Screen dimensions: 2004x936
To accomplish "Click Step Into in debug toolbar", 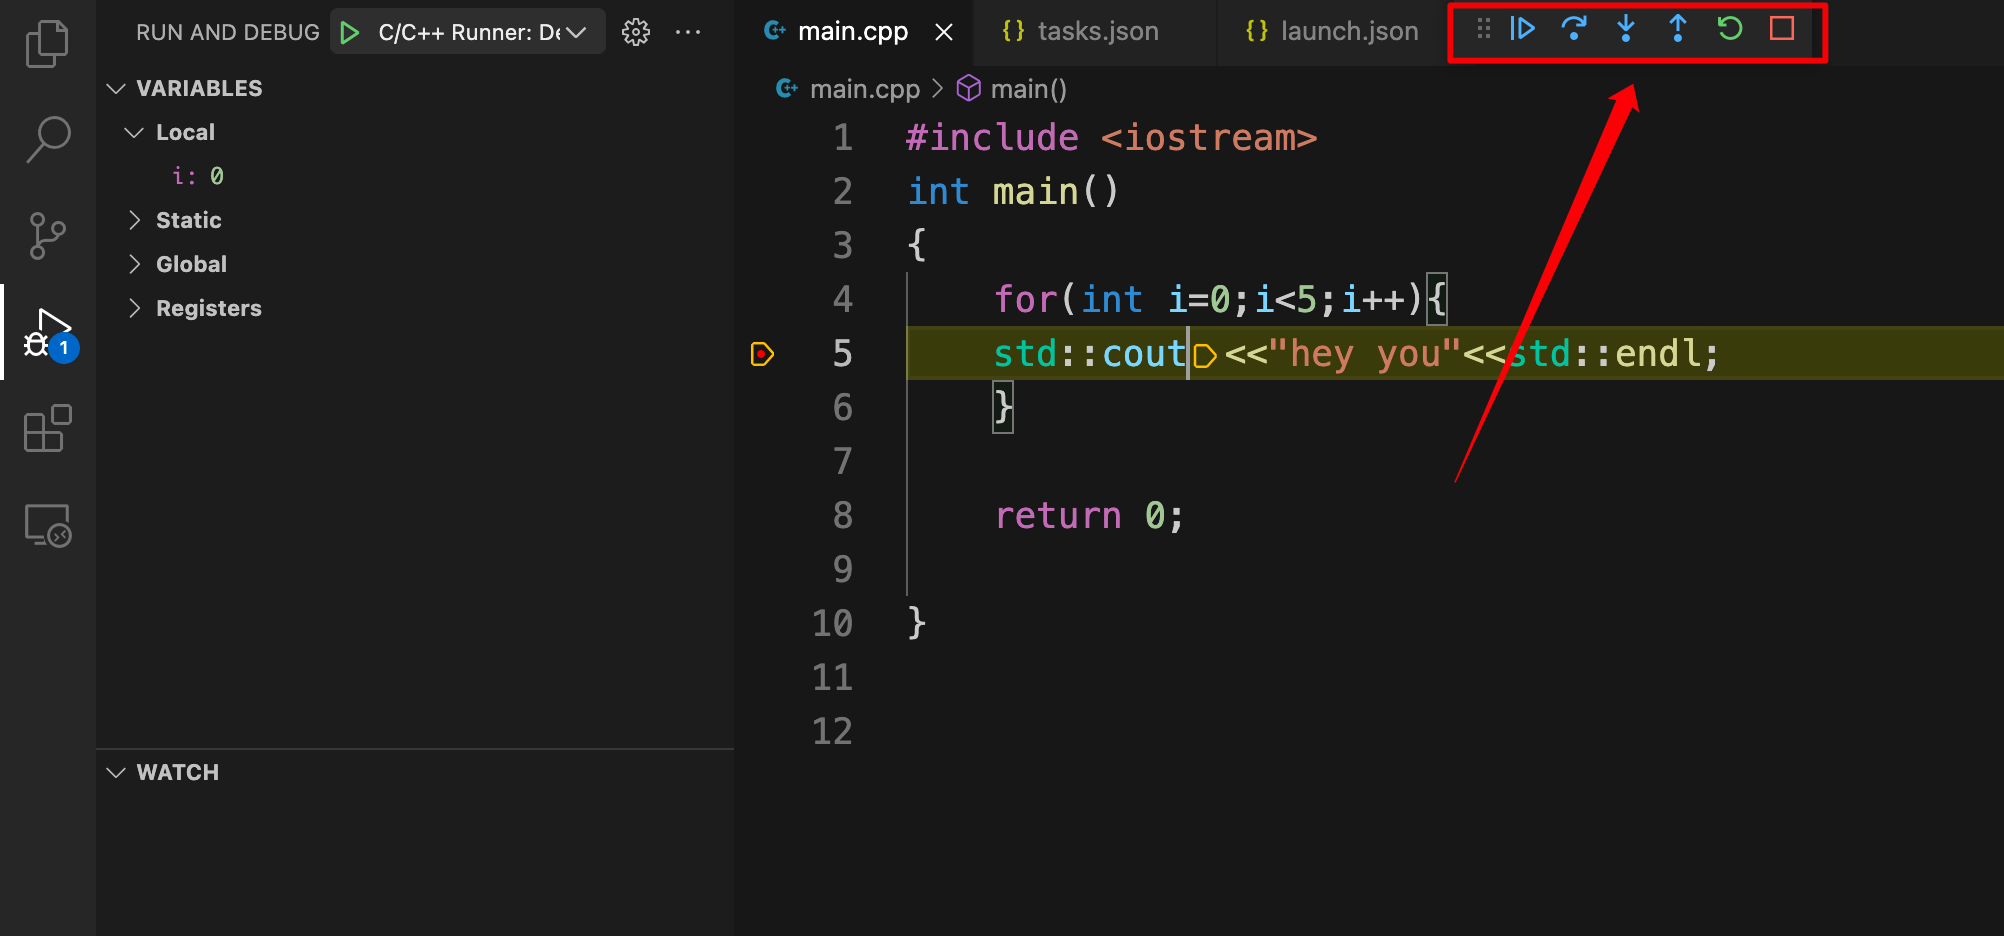I will (1626, 29).
